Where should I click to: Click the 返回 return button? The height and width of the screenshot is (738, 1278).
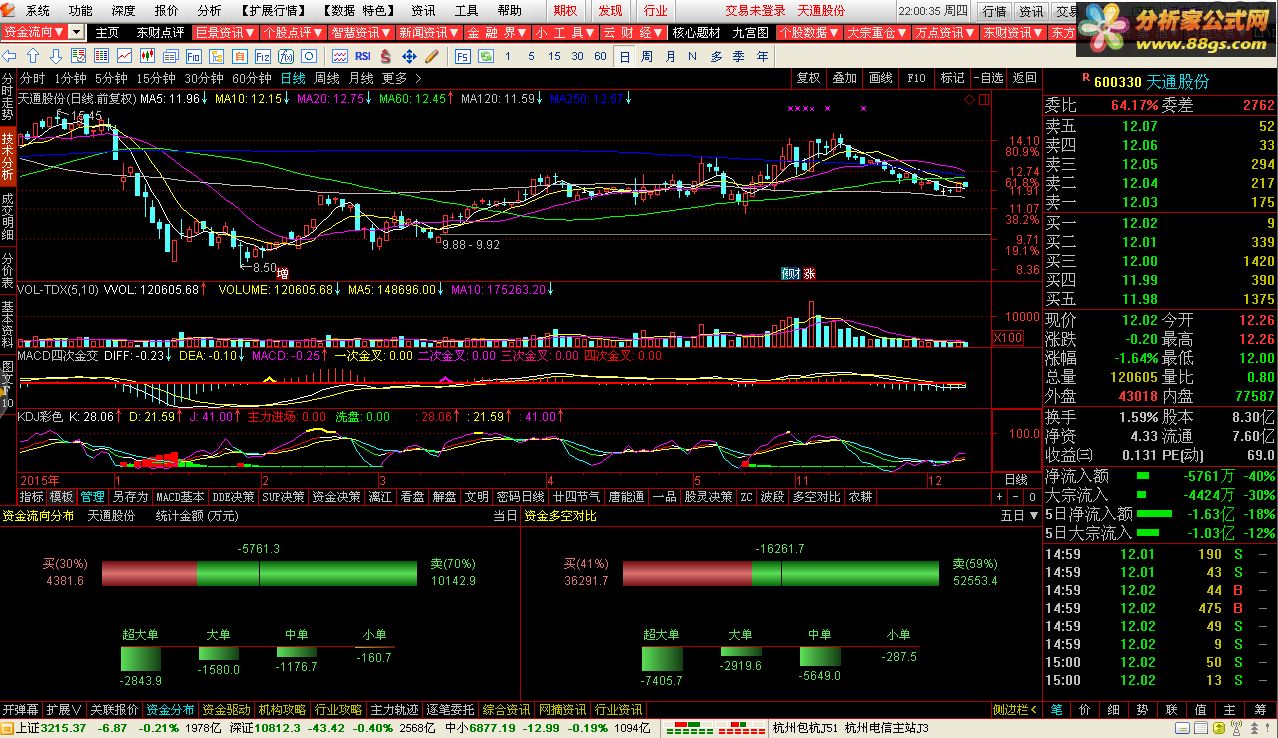[x=1025, y=78]
